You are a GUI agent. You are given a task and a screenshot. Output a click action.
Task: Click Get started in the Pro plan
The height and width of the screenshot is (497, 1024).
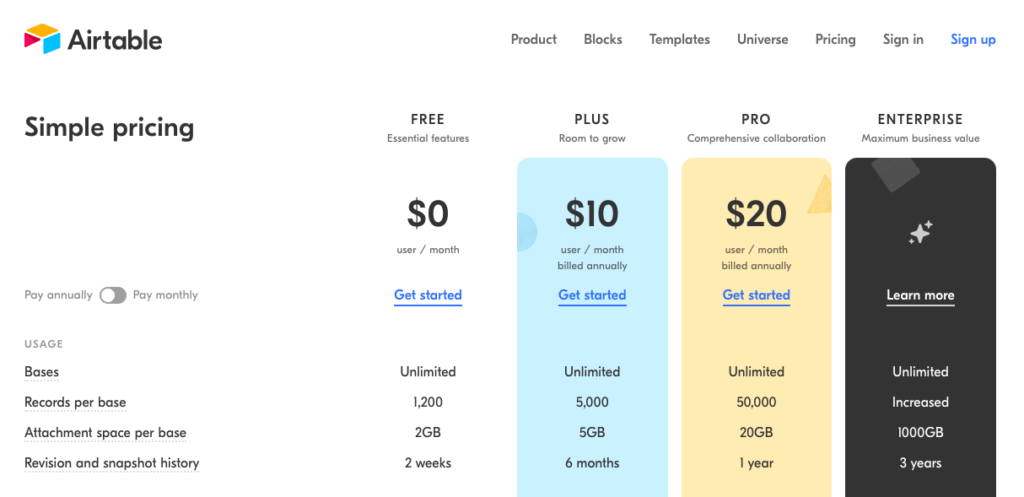(x=756, y=295)
